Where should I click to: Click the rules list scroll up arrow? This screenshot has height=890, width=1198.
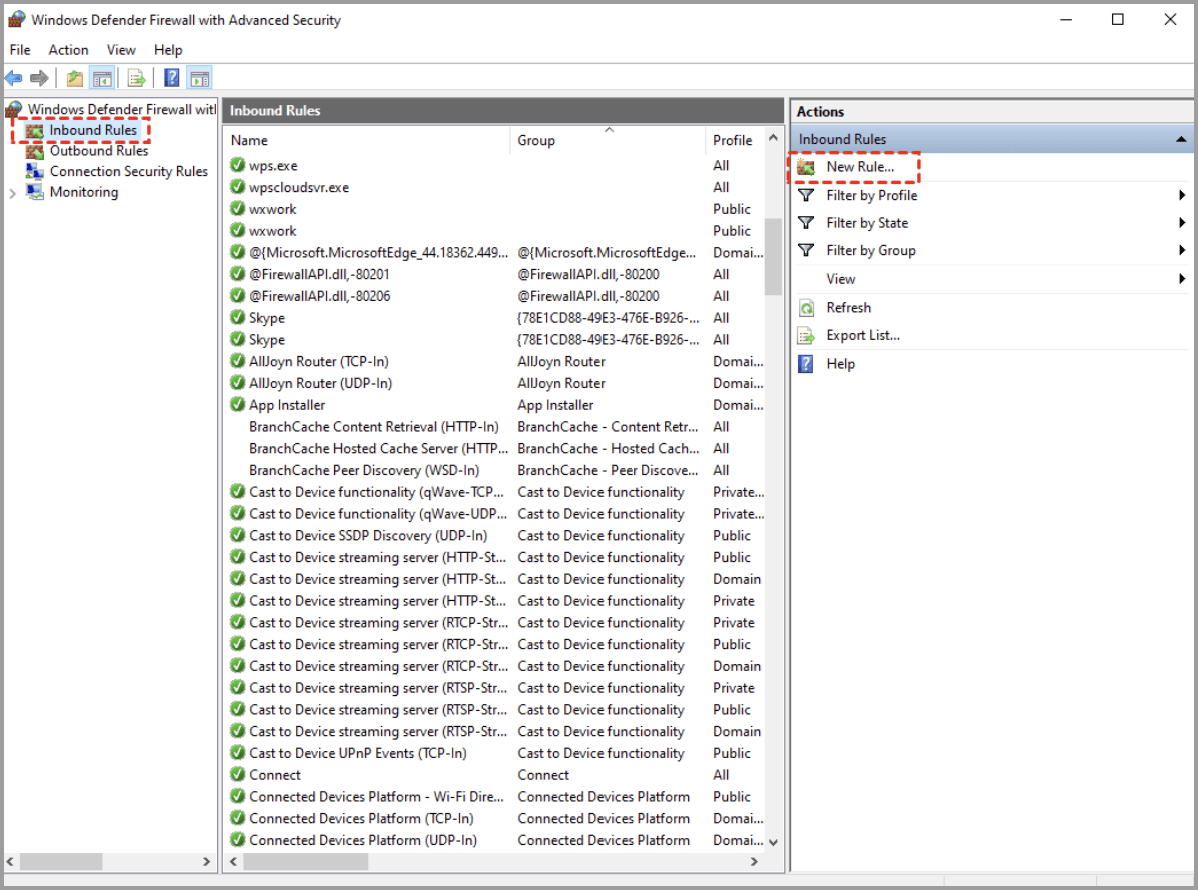(773, 138)
